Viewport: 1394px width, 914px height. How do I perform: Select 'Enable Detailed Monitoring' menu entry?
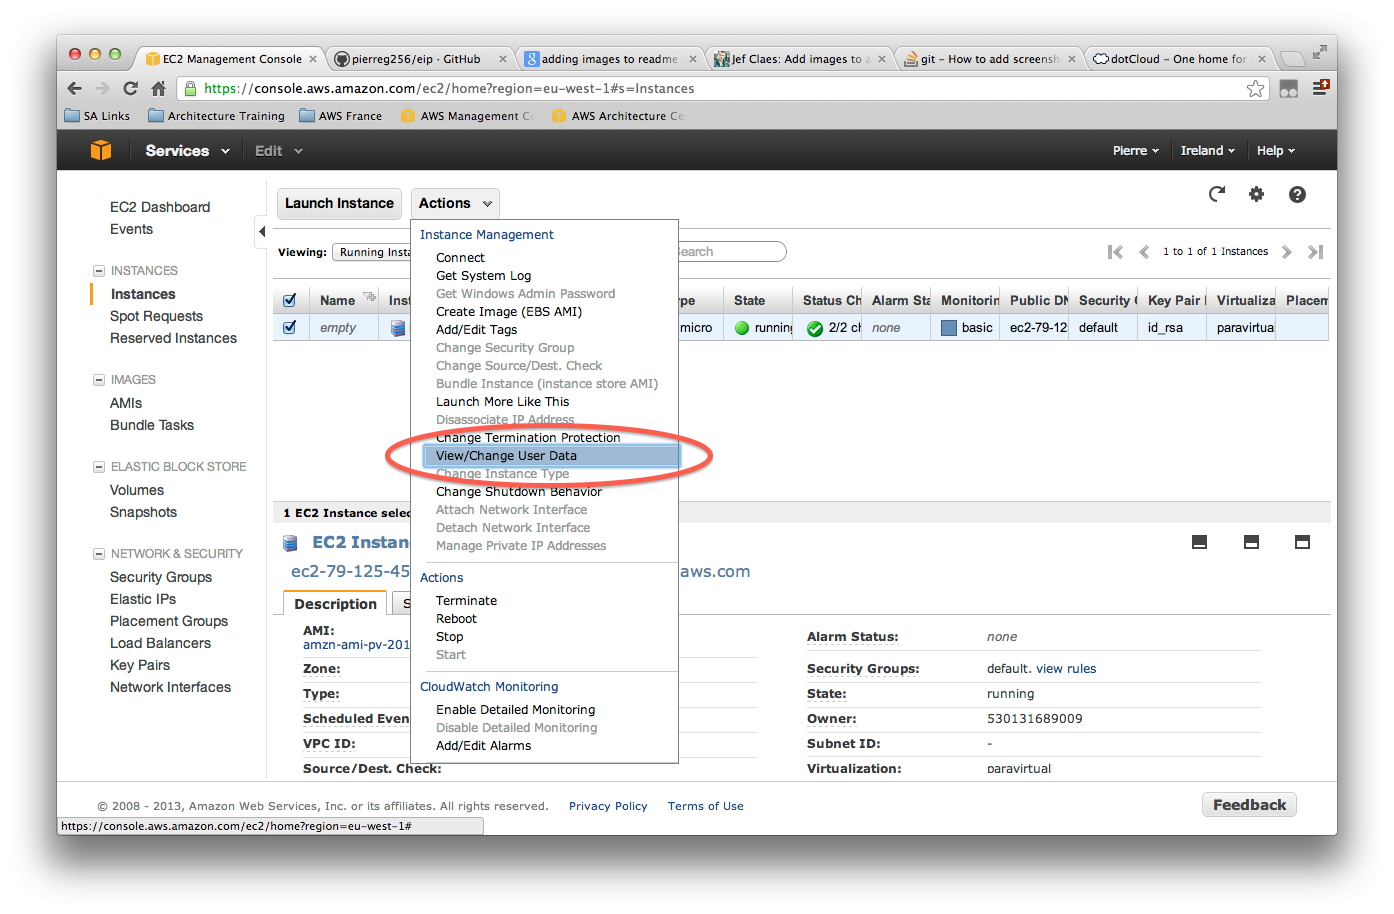[515, 710]
